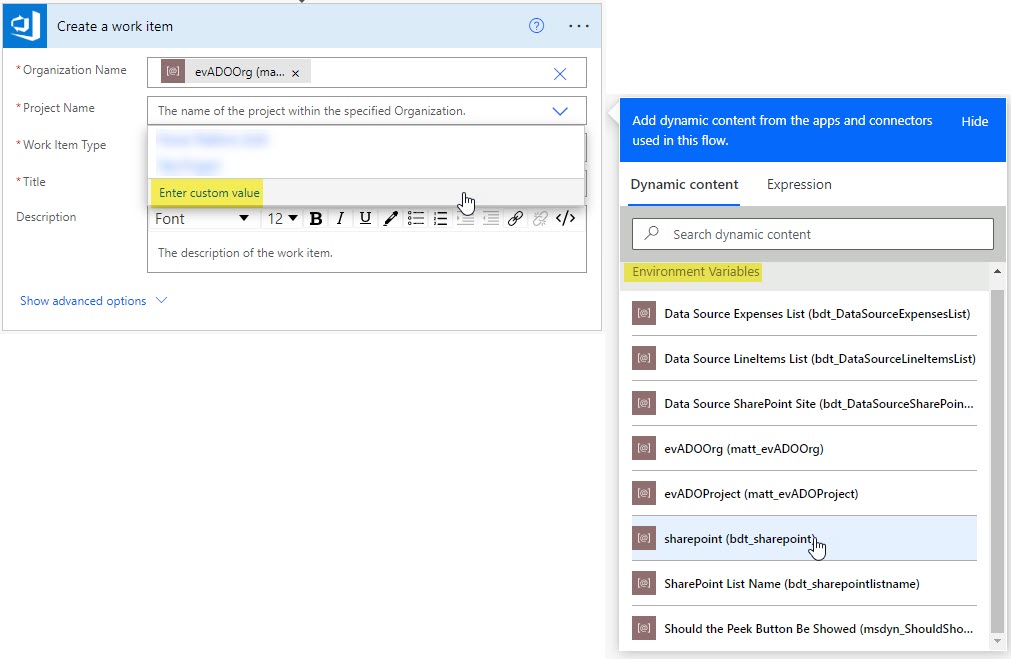Open help for Create a work item

[x=536, y=26]
